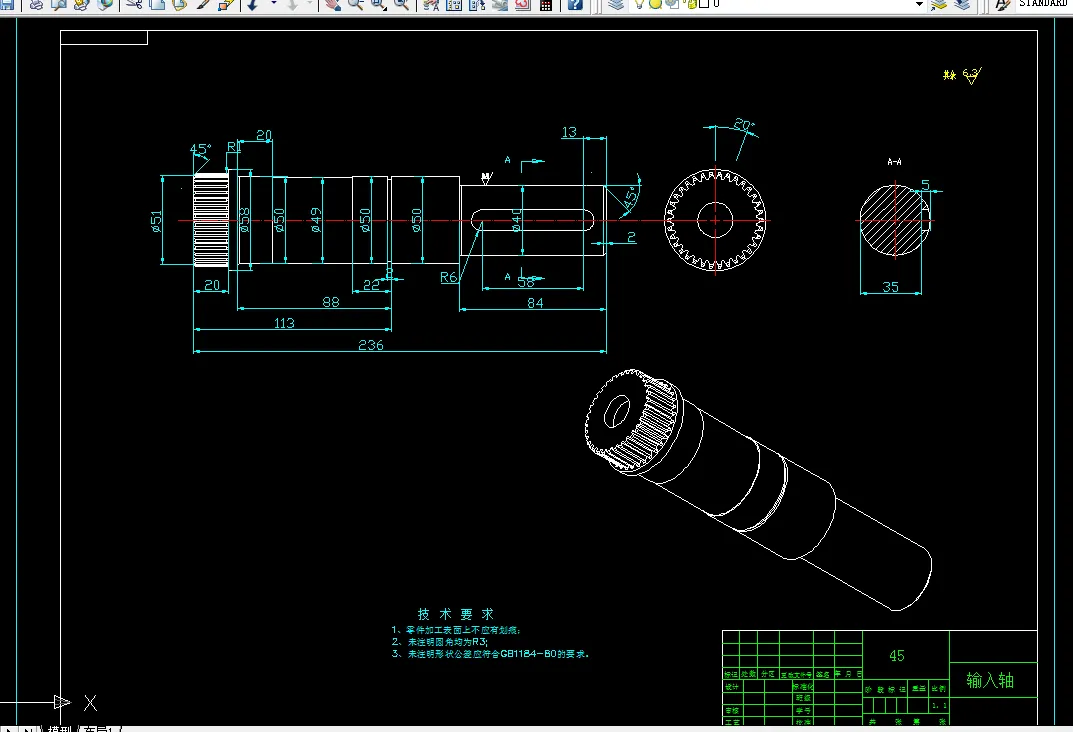Click the 3D DWF globe icon
The height and width of the screenshot is (732, 1073).
105,4
